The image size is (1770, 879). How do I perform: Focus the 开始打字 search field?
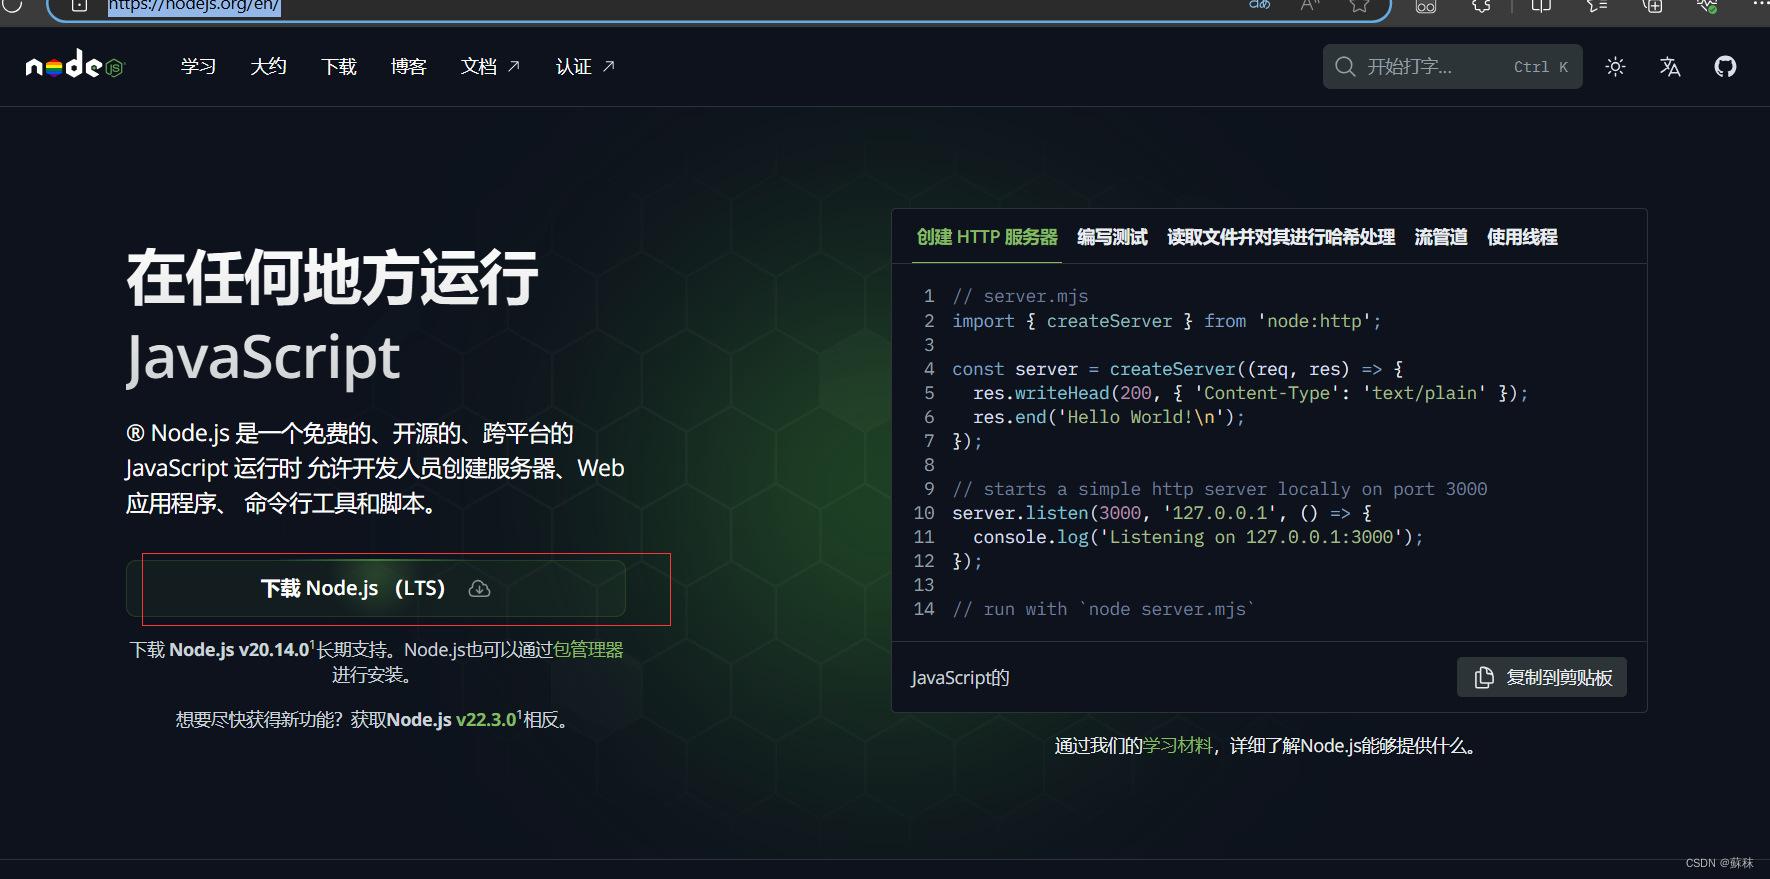pyautogui.click(x=1452, y=66)
